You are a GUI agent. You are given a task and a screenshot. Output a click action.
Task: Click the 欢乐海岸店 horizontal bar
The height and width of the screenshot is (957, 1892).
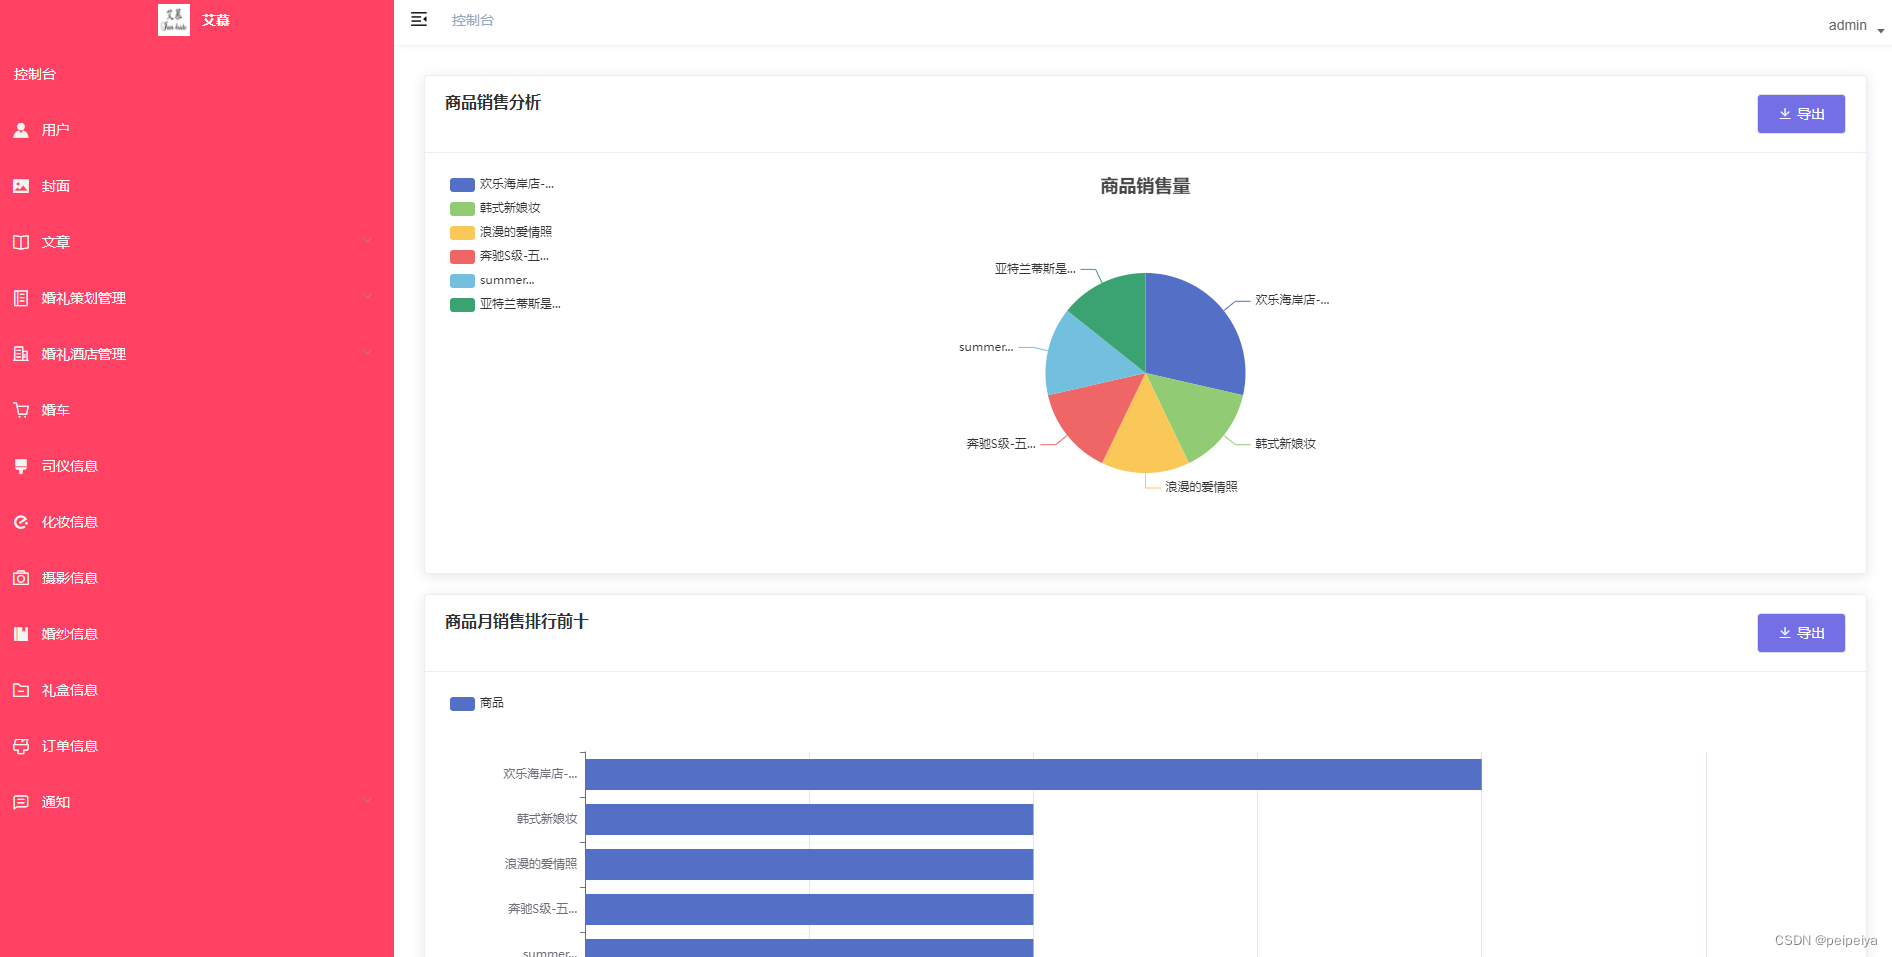(x=1033, y=774)
